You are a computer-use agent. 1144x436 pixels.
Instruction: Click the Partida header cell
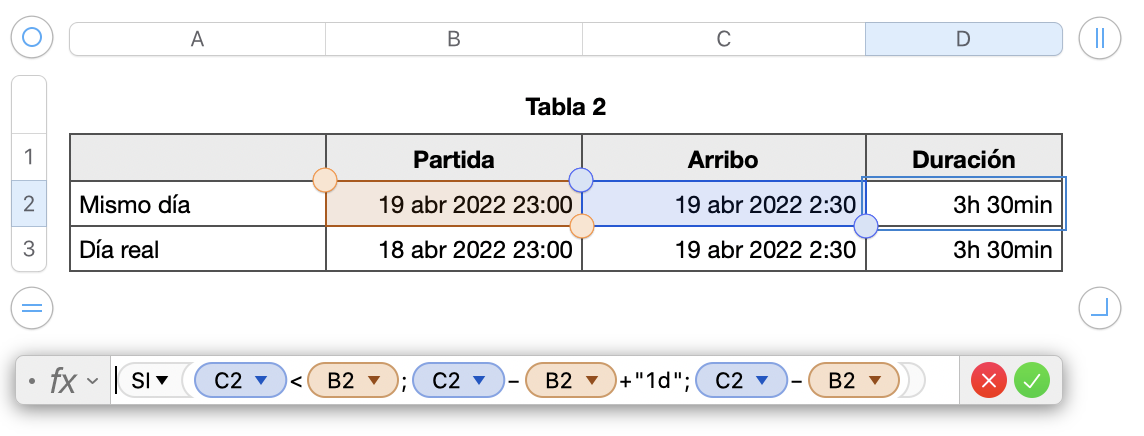point(453,159)
